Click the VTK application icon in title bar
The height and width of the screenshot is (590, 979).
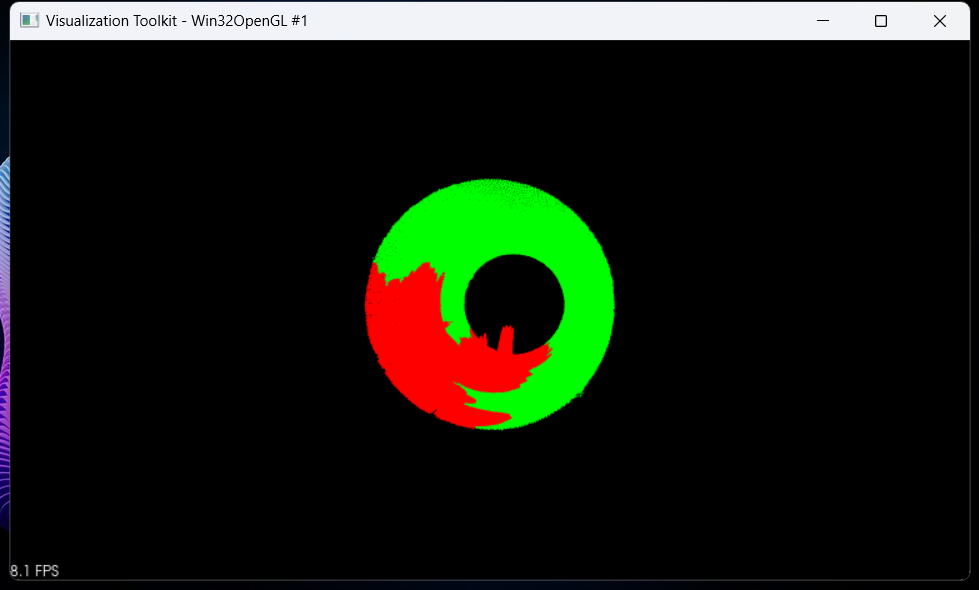pyautogui.click(x=29, y=21)
